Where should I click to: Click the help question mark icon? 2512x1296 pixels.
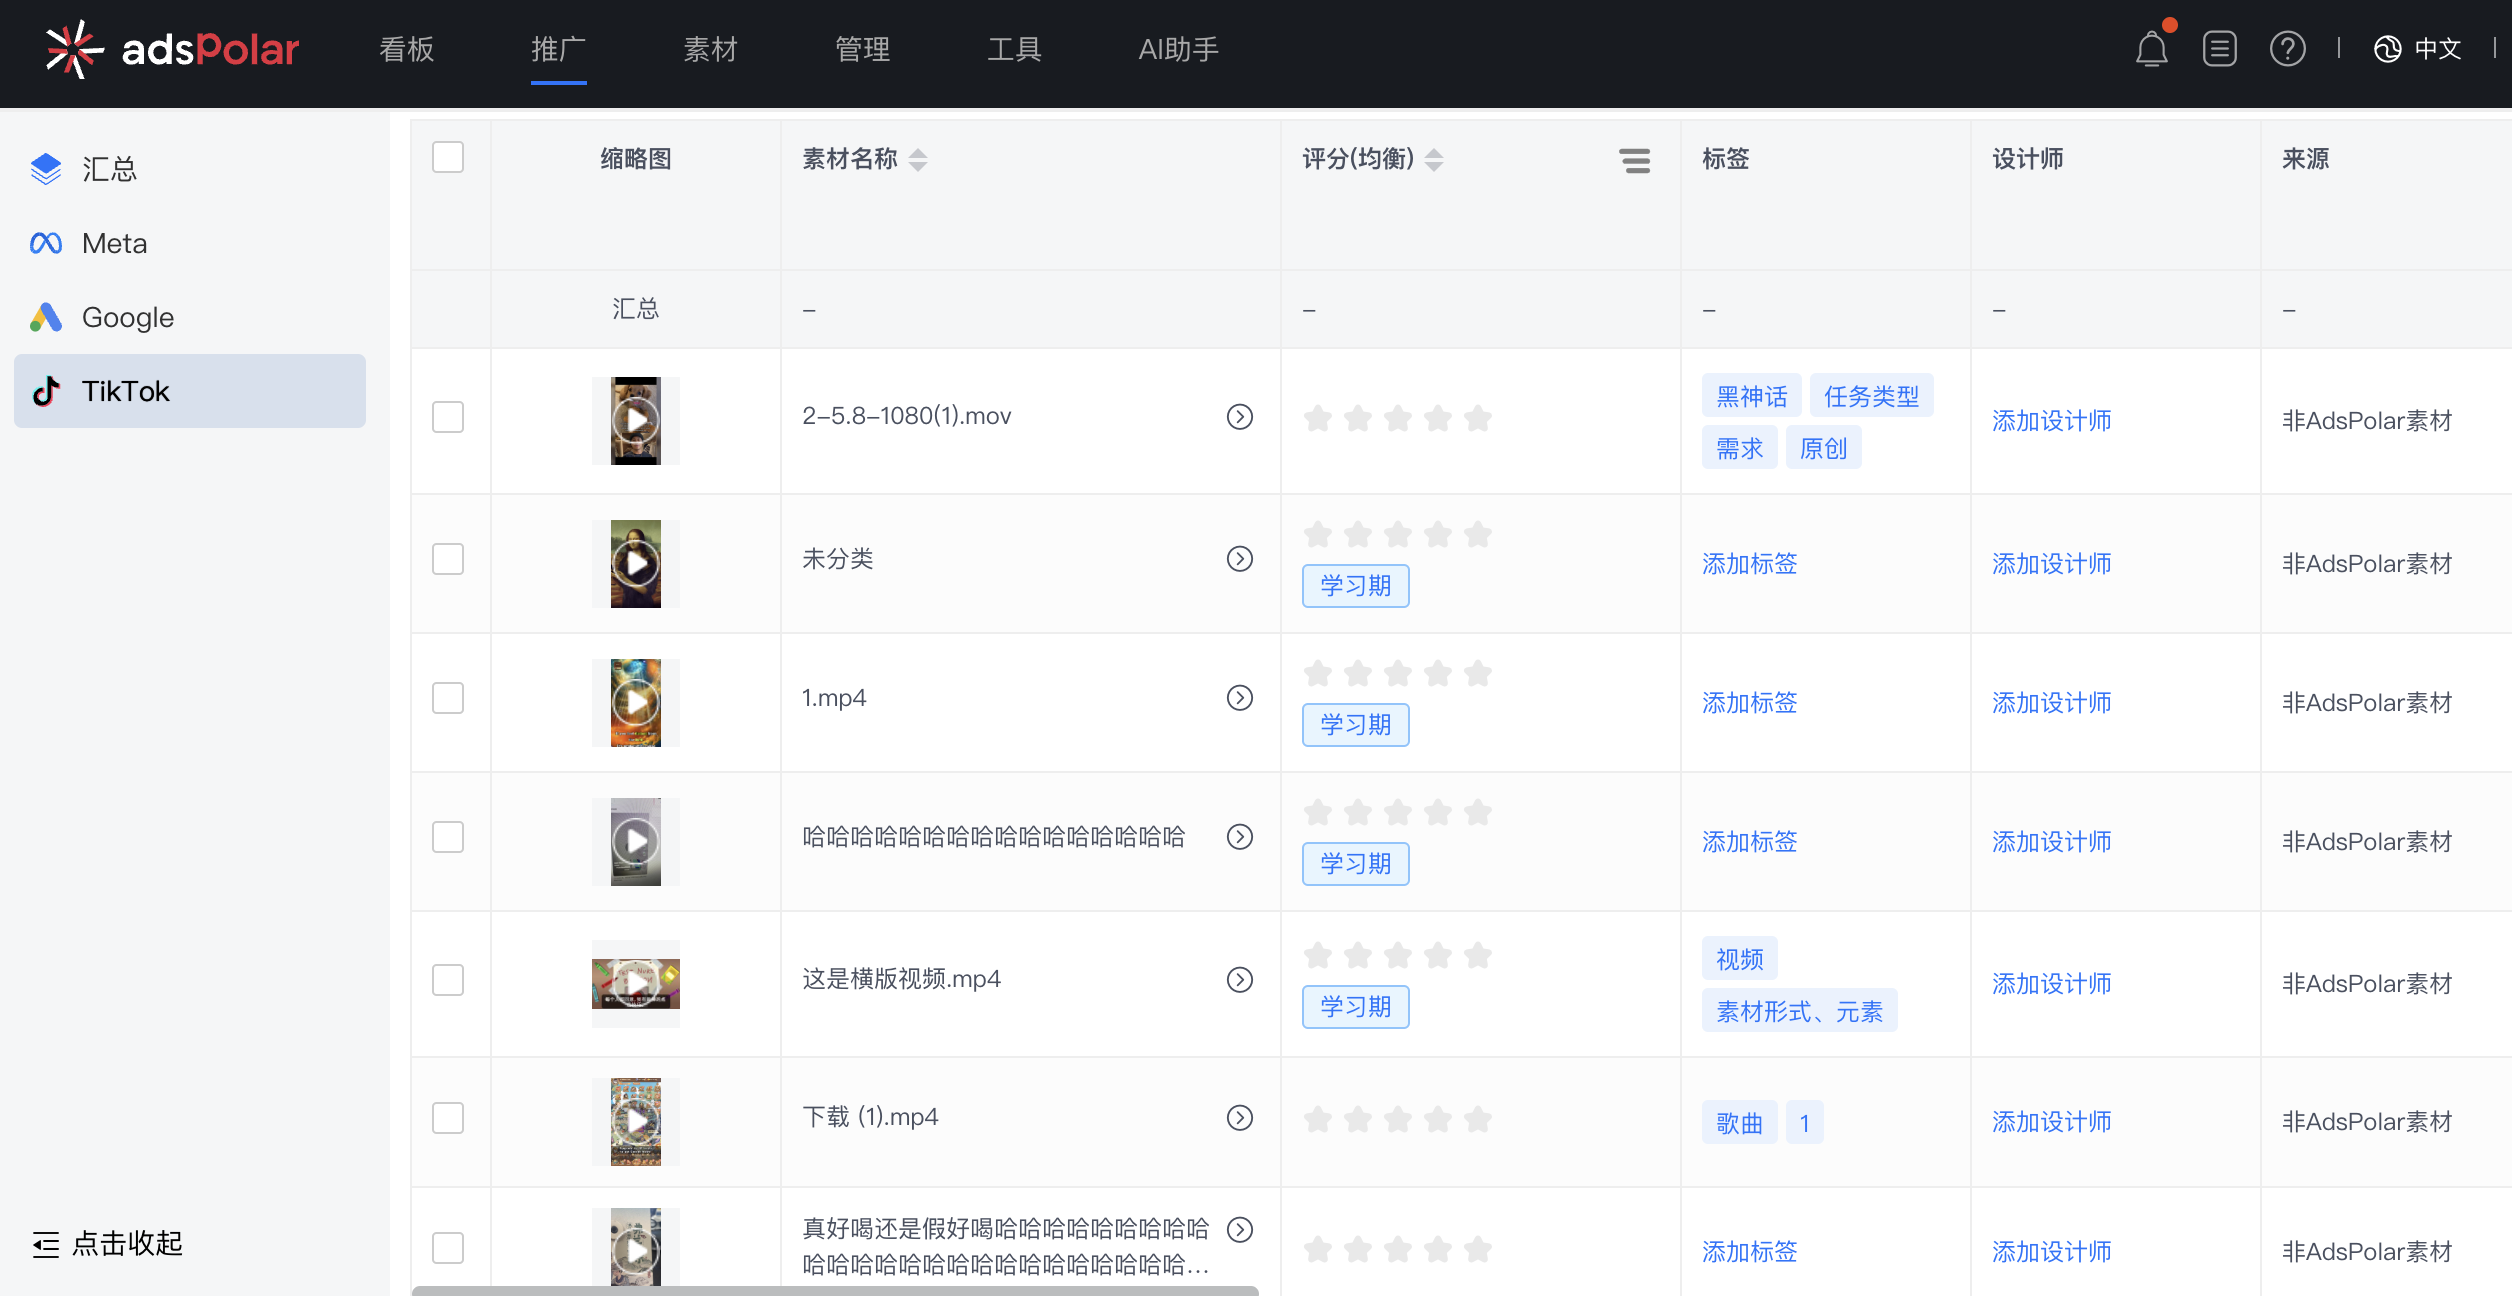[2287, 49]
